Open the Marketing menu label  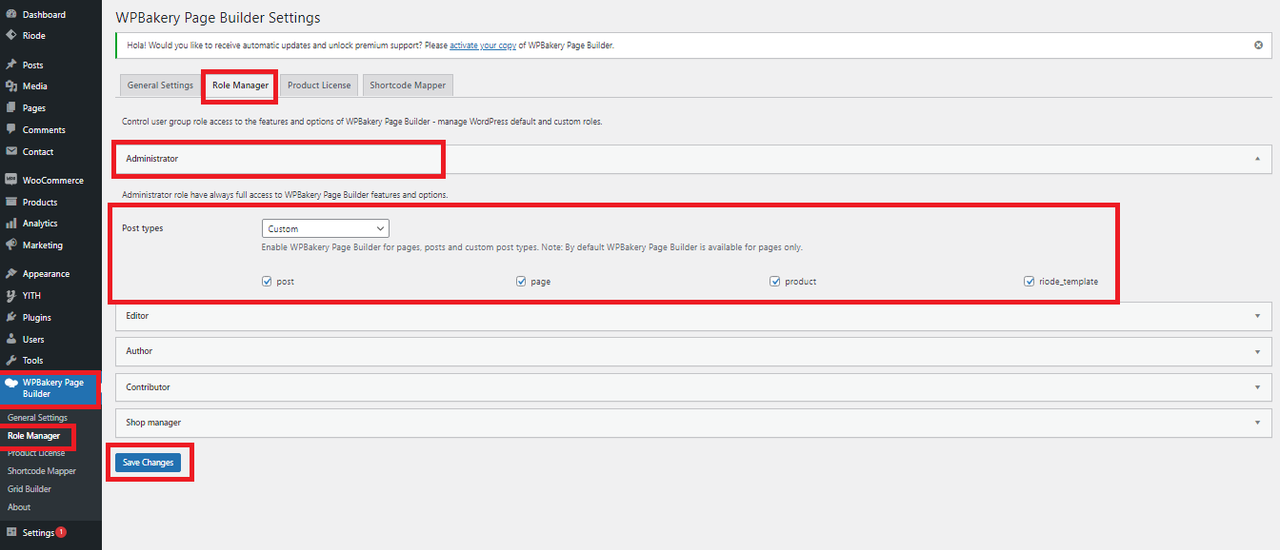click(x=43, y=245)
